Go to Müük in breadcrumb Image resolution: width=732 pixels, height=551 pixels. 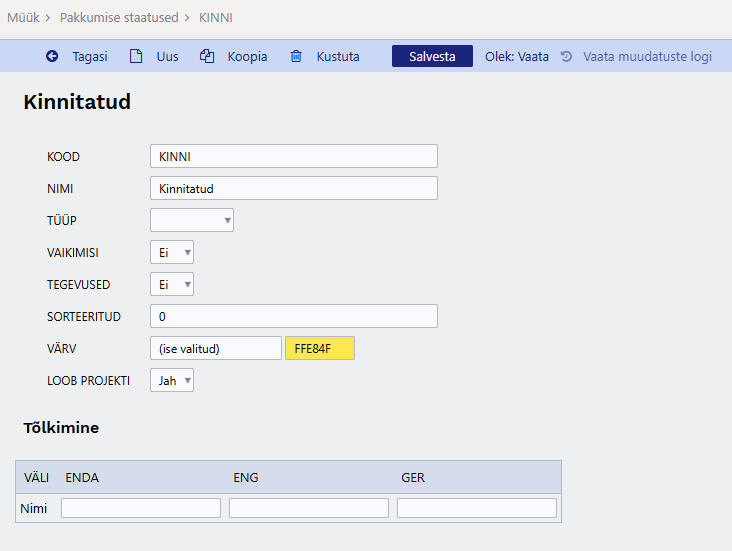tap(23, 18)
